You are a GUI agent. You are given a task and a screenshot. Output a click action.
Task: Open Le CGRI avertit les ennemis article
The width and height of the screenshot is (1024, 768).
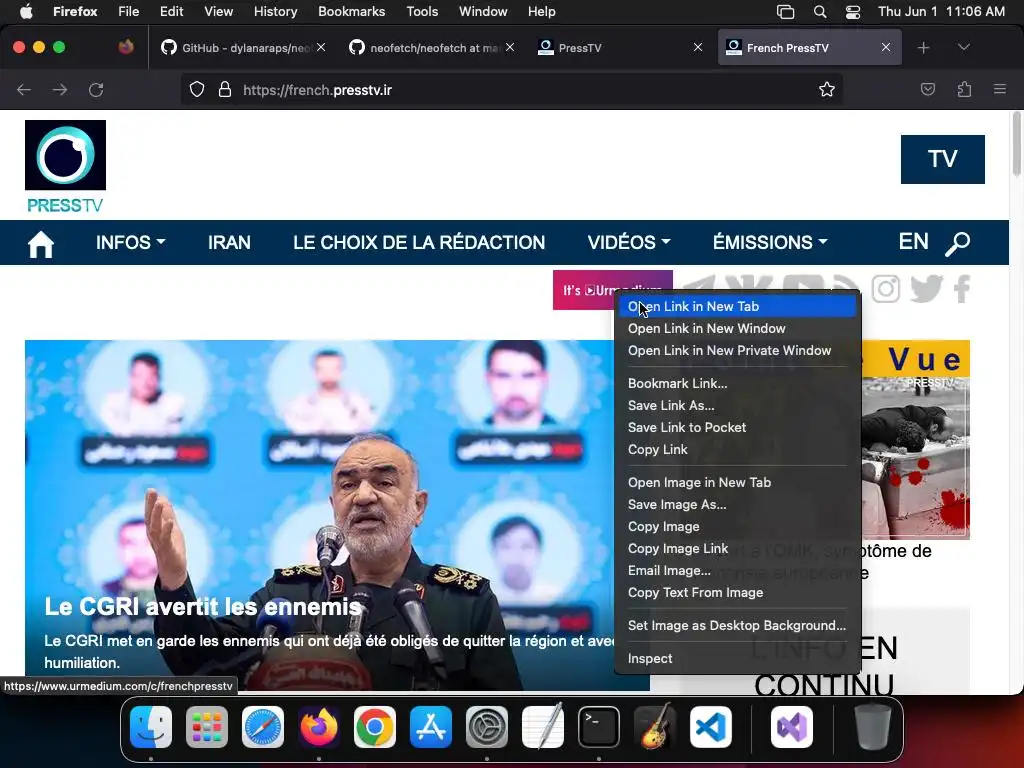pyautogui.click(x=202, y=607)
